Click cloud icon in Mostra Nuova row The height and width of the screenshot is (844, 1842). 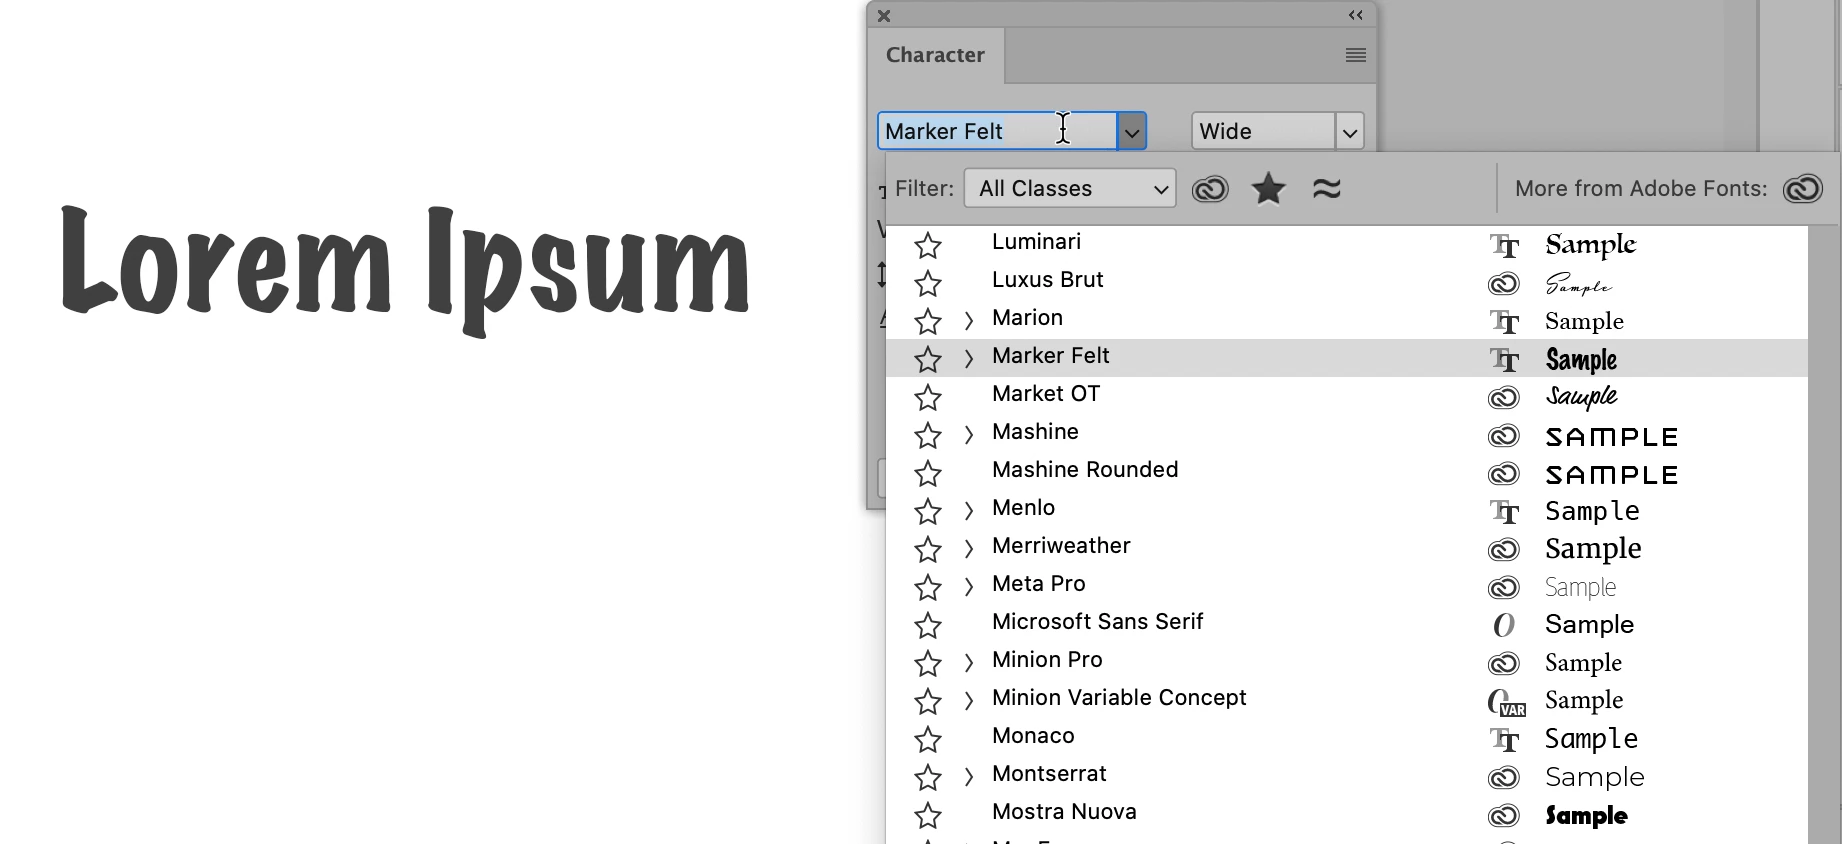1504,816
